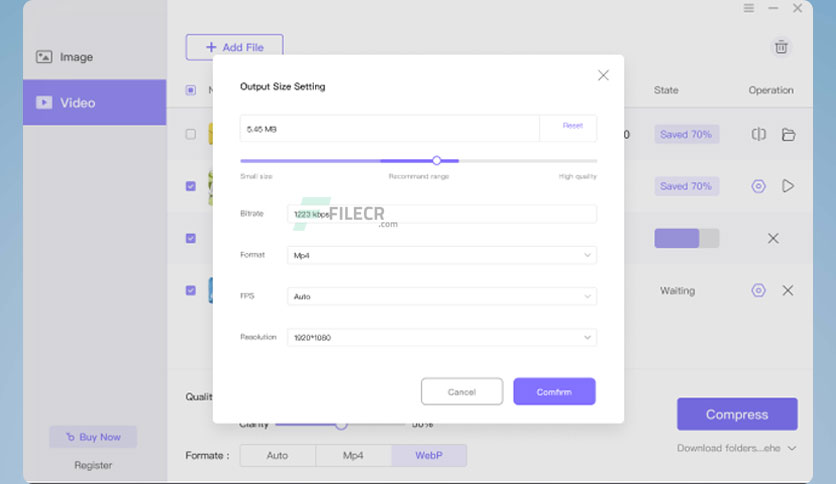The height and width of the screenshot is (484, 836).
Task: Open settings icon in Waiting row
Action: point(758,291)
